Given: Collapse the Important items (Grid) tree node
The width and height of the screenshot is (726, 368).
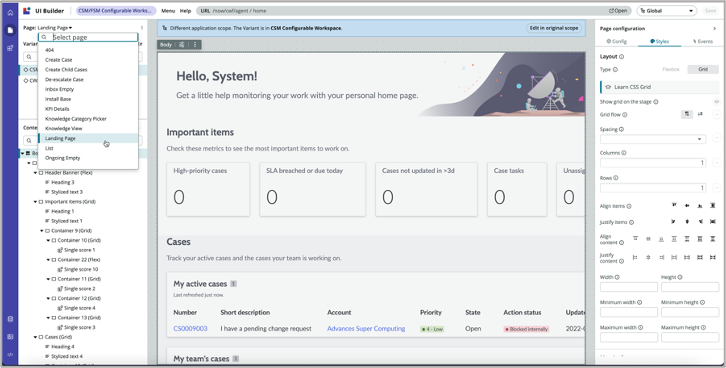Looking at the screenshot, I should pyautogui.click(x=36, y=202).
